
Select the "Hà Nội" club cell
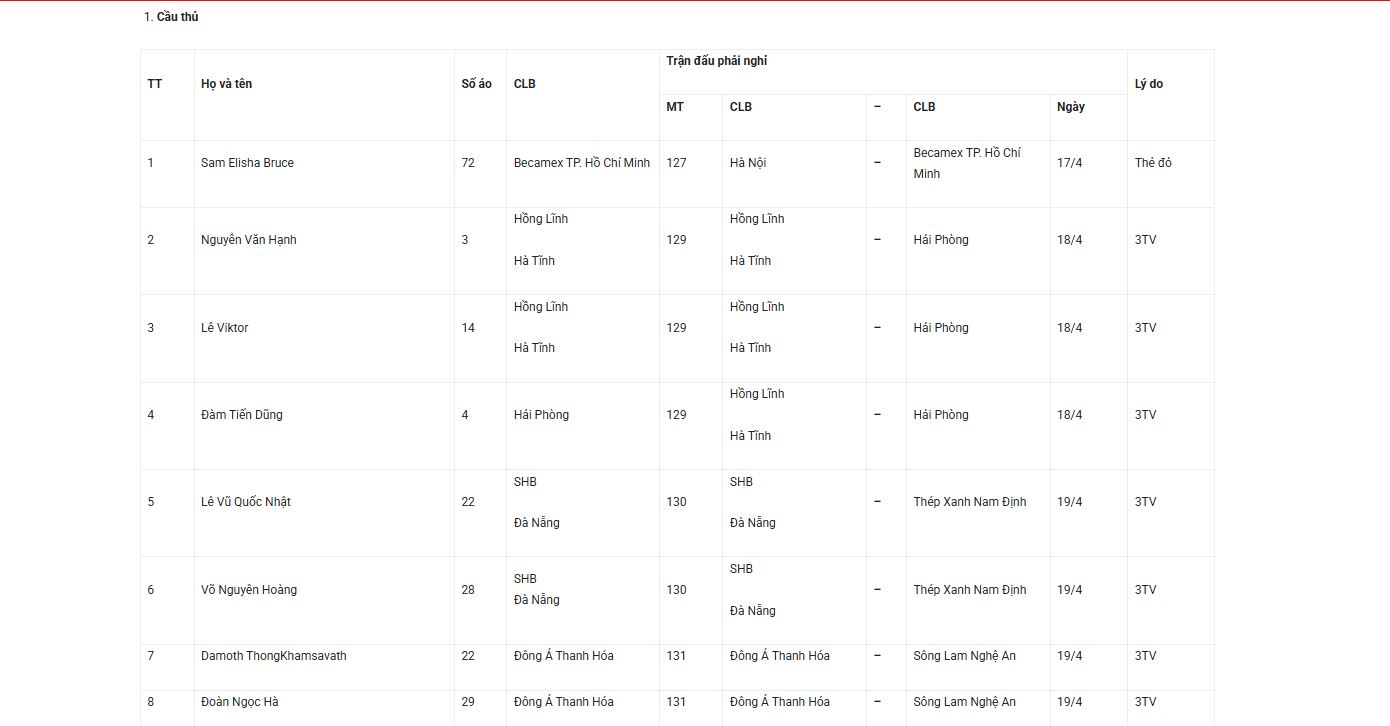(748, 163)
